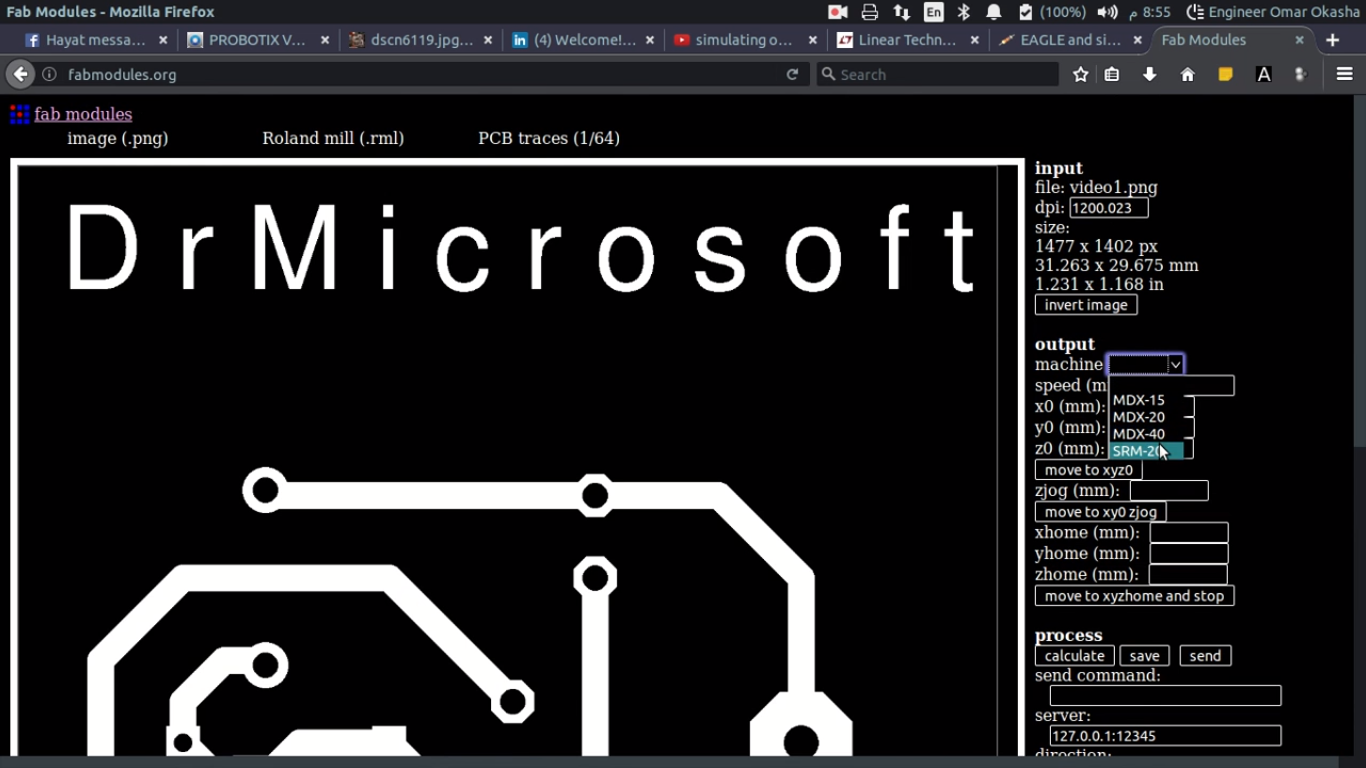Focus the server address input field
Viewport: 1366px width, 768px height.
pyautogui.click(x=1165, y=736)
